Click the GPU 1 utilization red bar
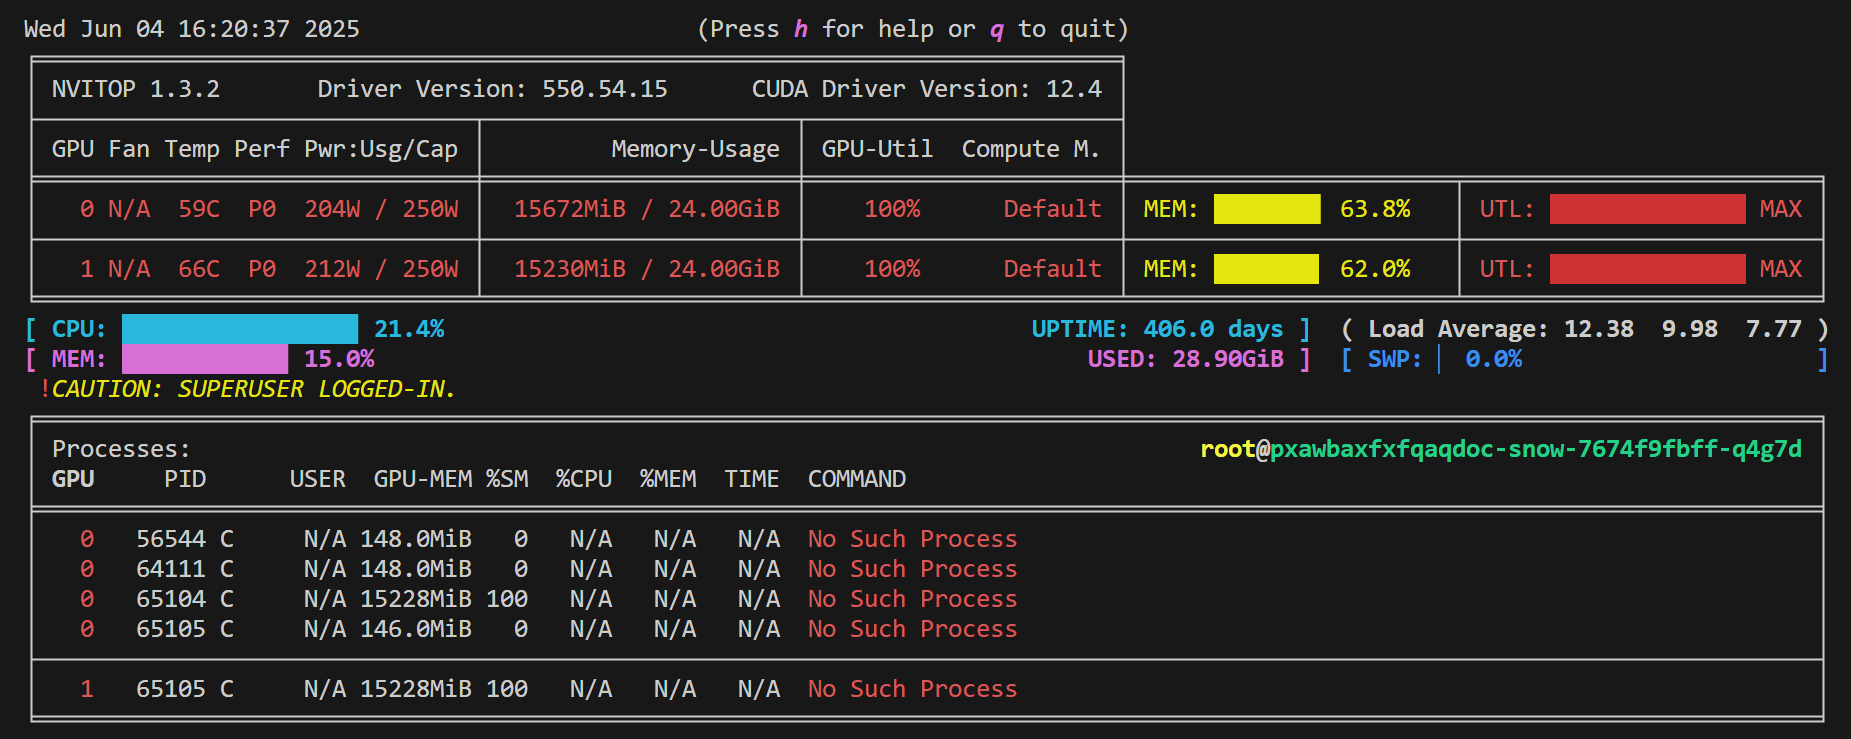Image resolution: width=1851 pixels, height=739 pixels. point(1648,269)
